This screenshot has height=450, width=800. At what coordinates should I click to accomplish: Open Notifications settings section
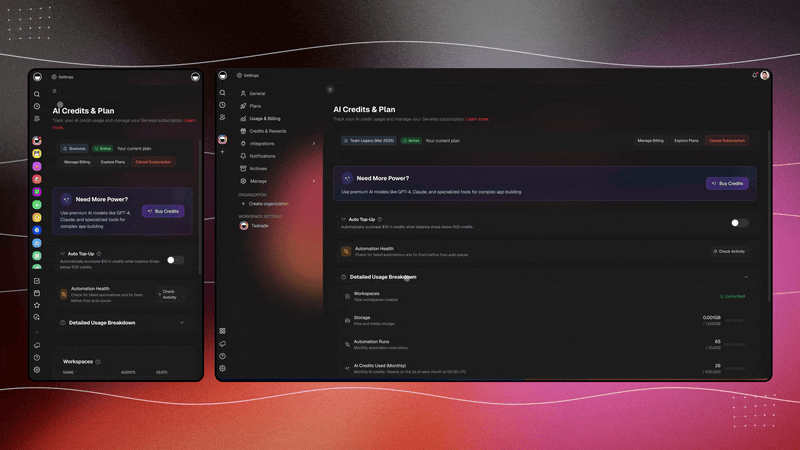click(262, 156)
